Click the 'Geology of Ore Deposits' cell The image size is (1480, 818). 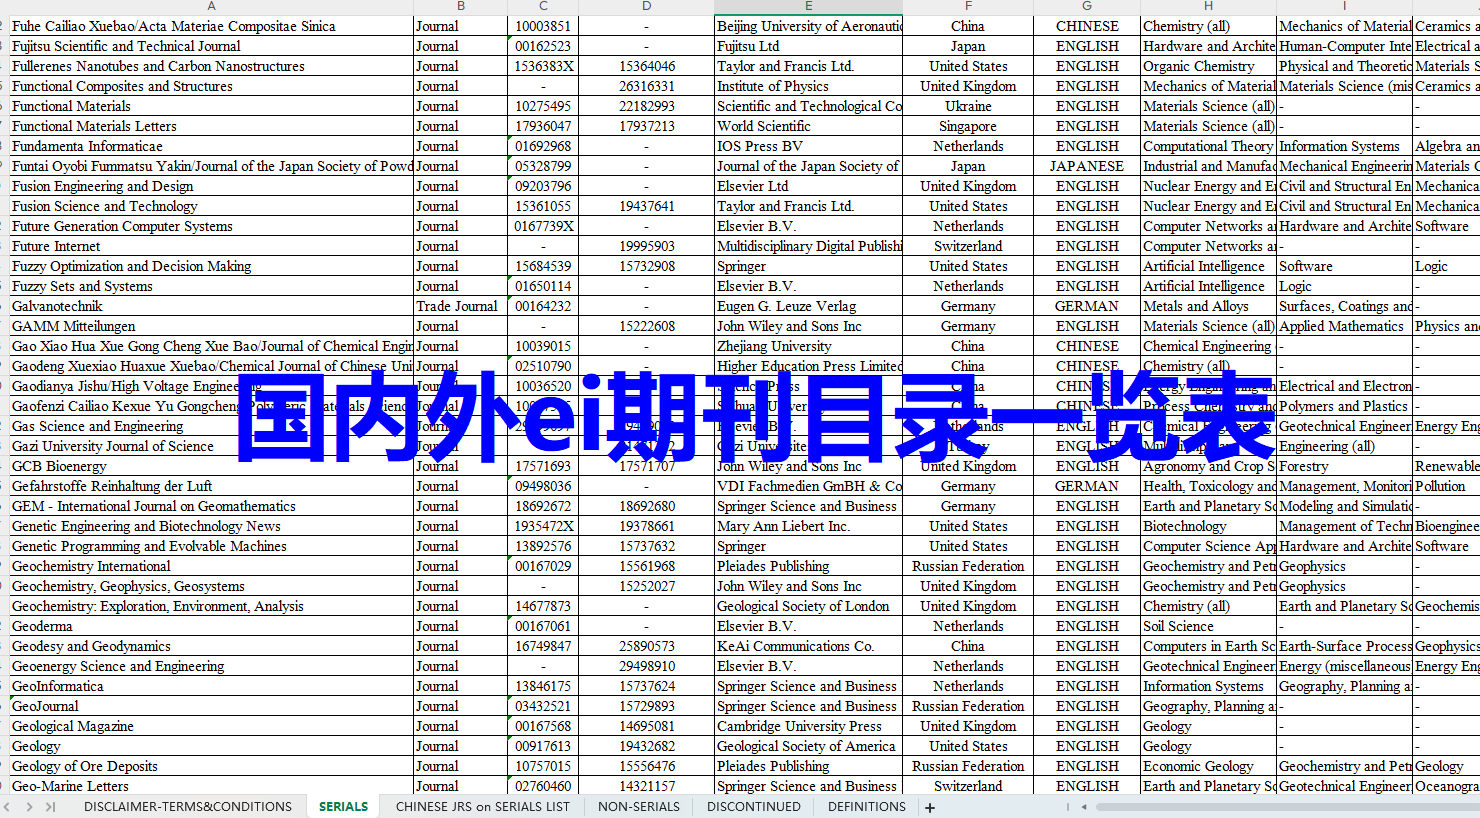[x=211, y=766]
